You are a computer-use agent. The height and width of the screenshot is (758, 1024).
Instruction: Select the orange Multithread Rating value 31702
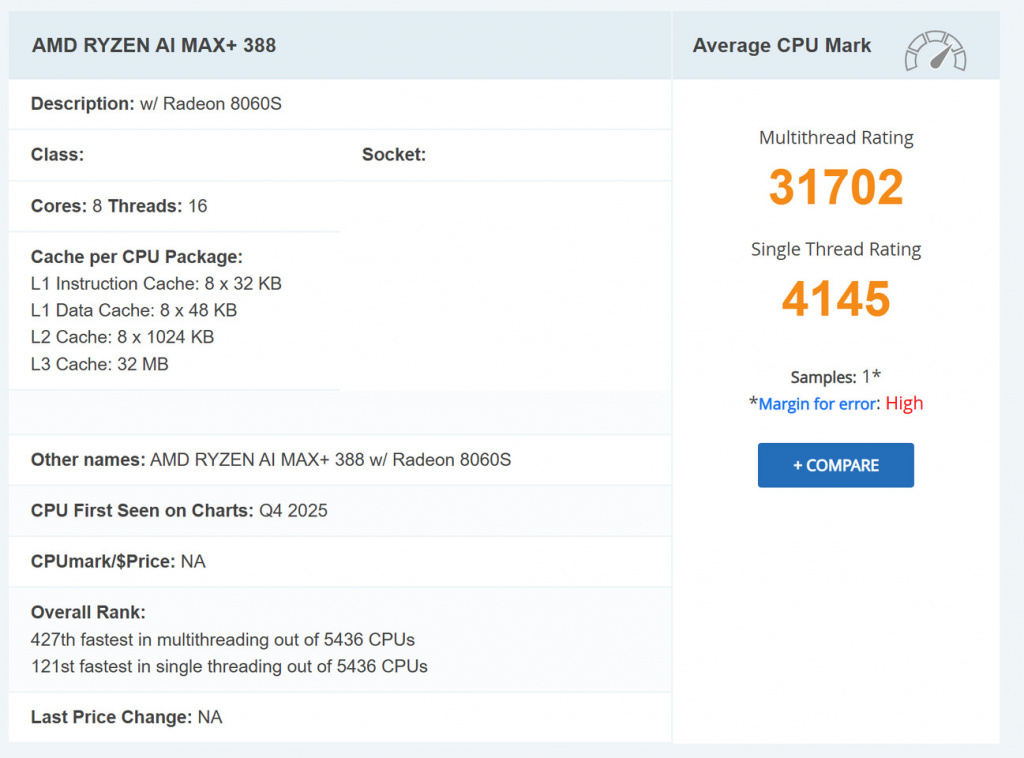[835, 187]
